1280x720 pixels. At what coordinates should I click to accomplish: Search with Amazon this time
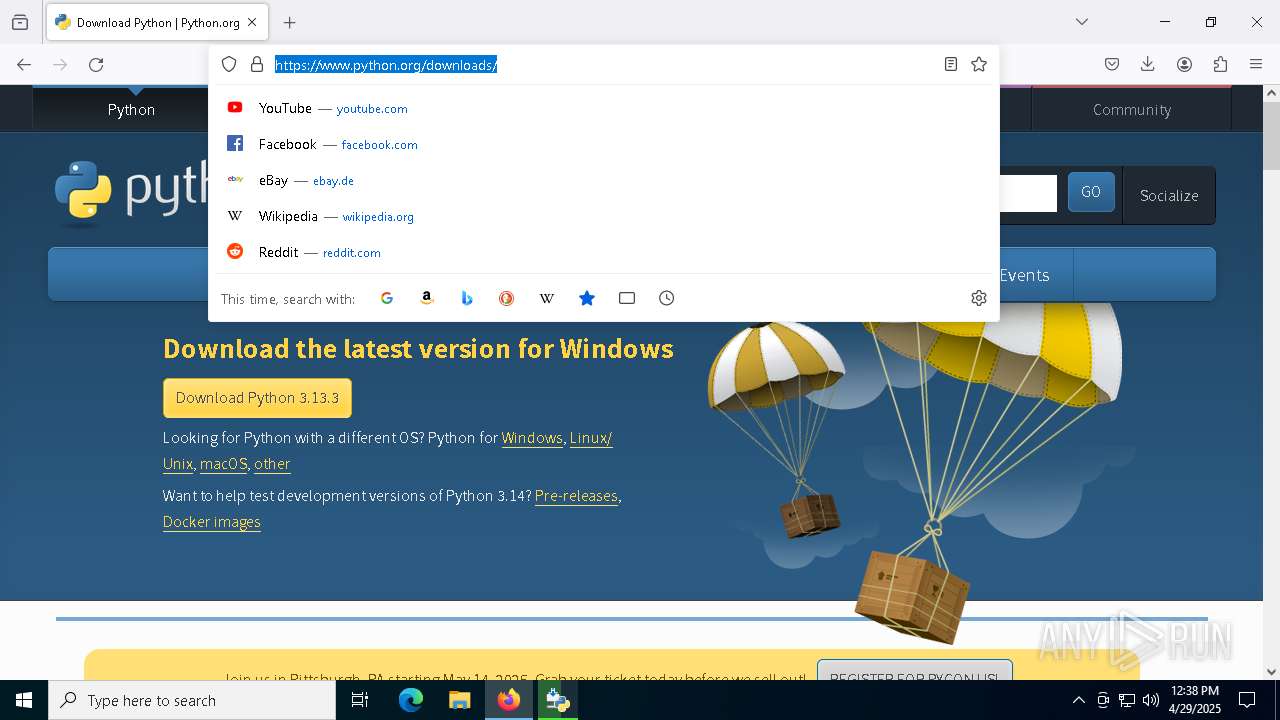tap(427, 298)
